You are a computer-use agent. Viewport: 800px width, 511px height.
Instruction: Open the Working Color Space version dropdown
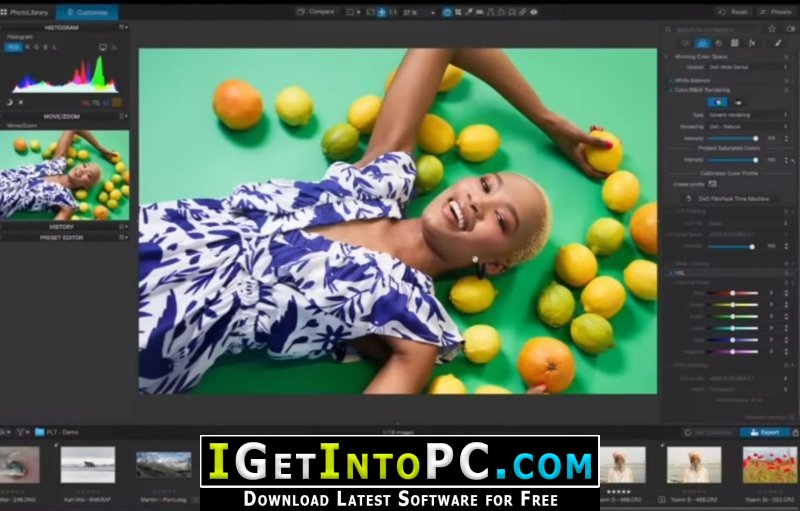(748, 67)
